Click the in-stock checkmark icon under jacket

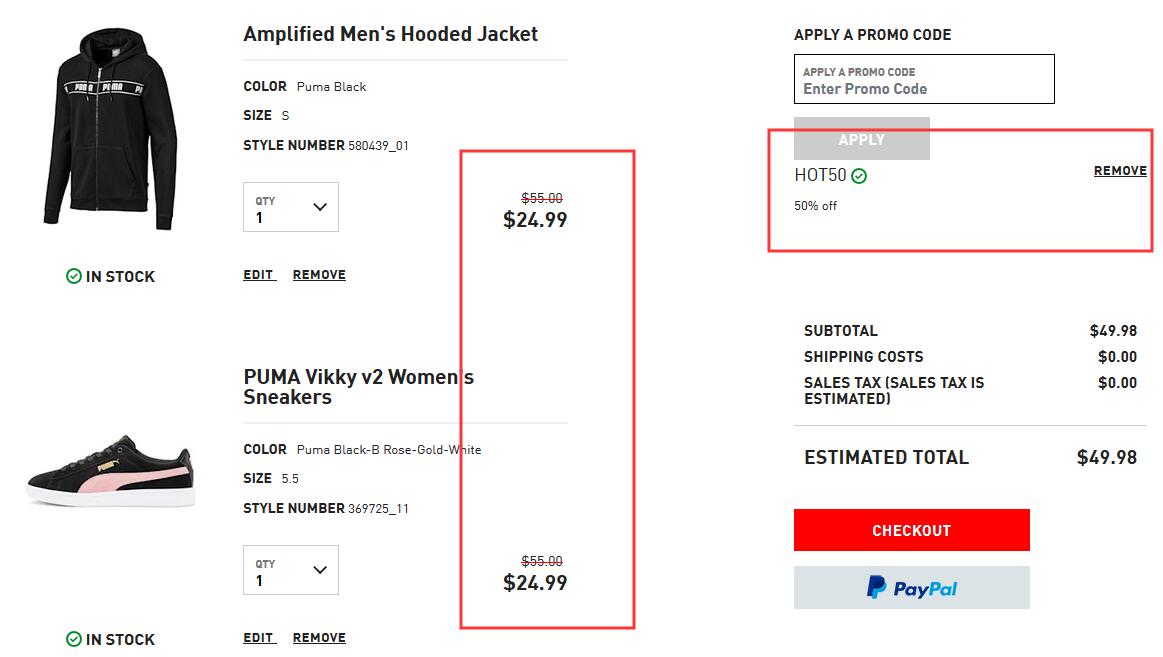pos(74,277)
